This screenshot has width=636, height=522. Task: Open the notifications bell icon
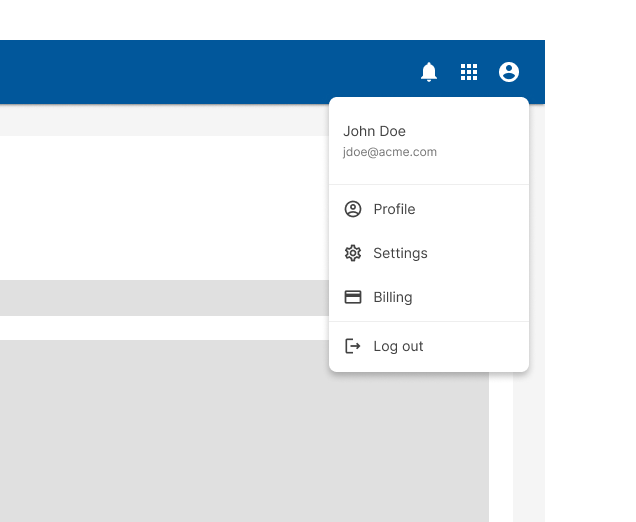tap(429, 72)
